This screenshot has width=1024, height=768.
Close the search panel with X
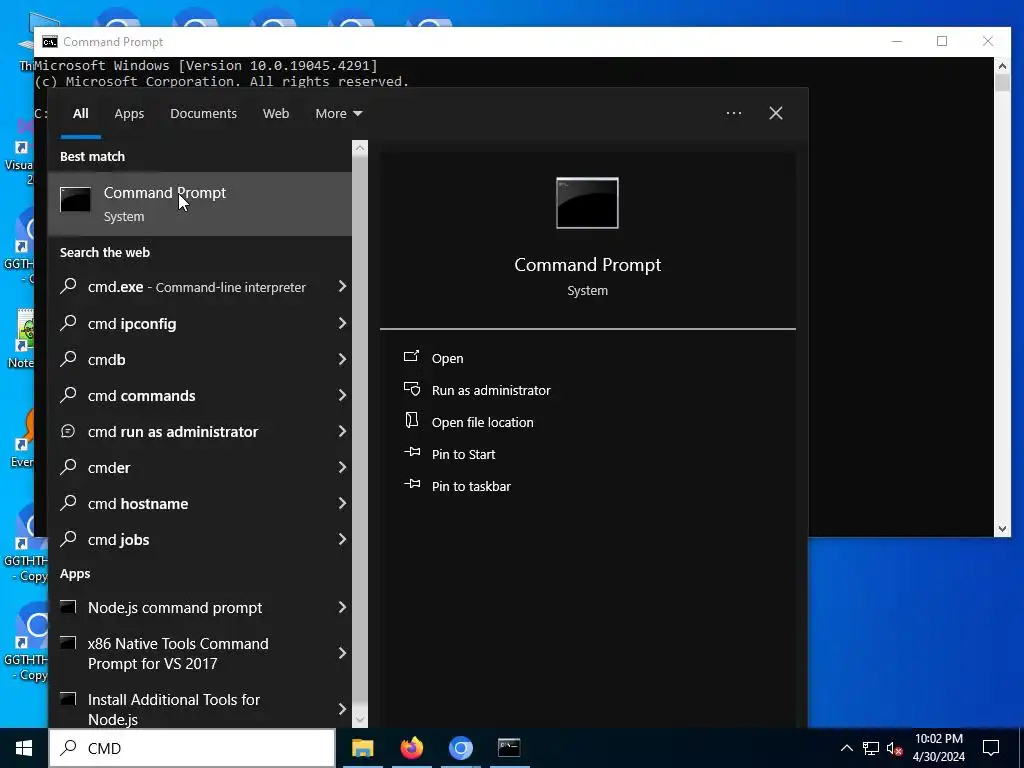pyautogui.click(x=776, y=114)
